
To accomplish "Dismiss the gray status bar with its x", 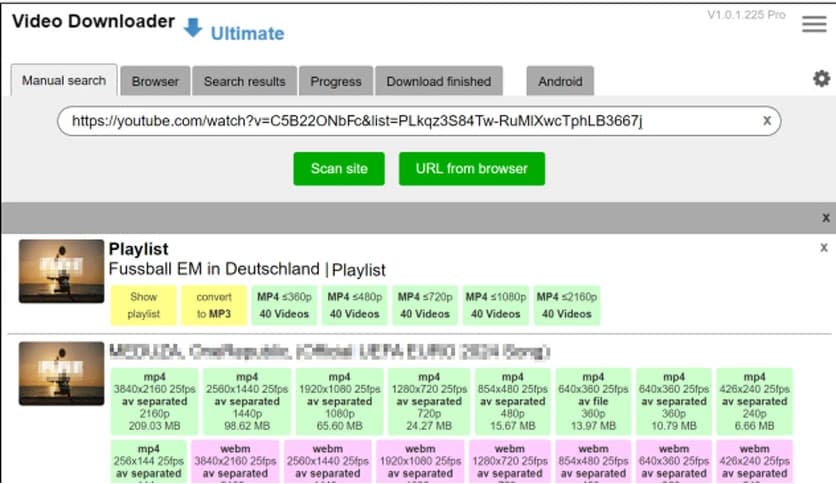I will (825, 217).
